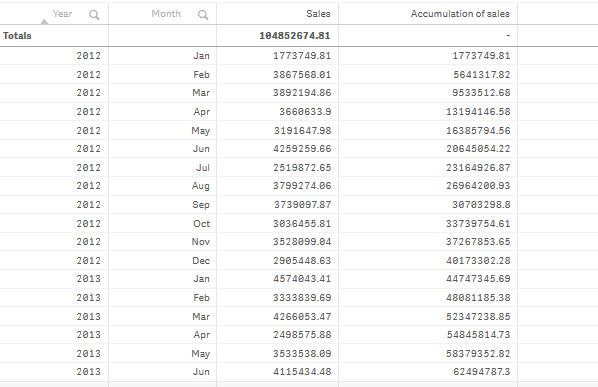Select sales cell 3036455.81

coord(302,223)
